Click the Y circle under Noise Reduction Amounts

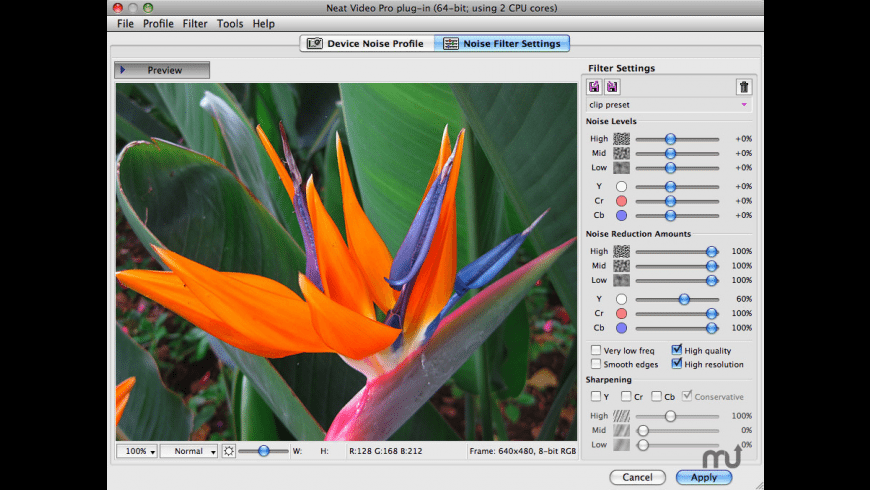621,299
